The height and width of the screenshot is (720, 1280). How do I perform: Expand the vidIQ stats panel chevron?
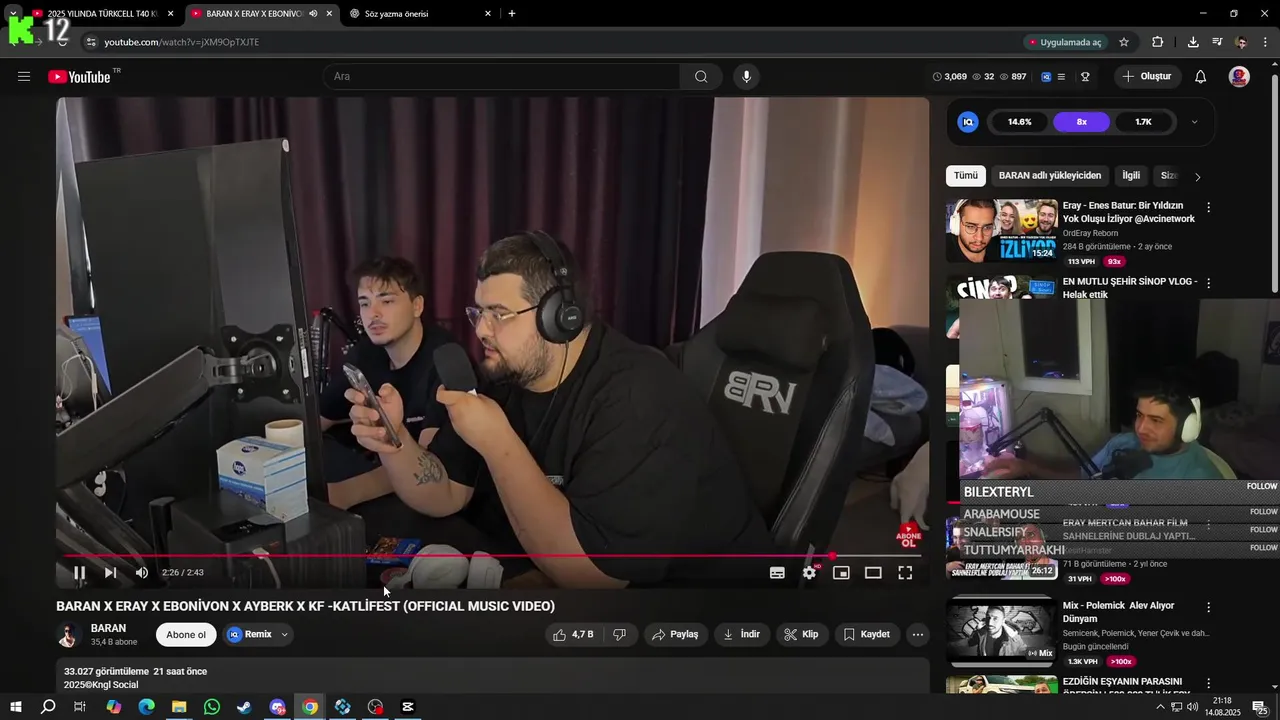point(1194,122)
